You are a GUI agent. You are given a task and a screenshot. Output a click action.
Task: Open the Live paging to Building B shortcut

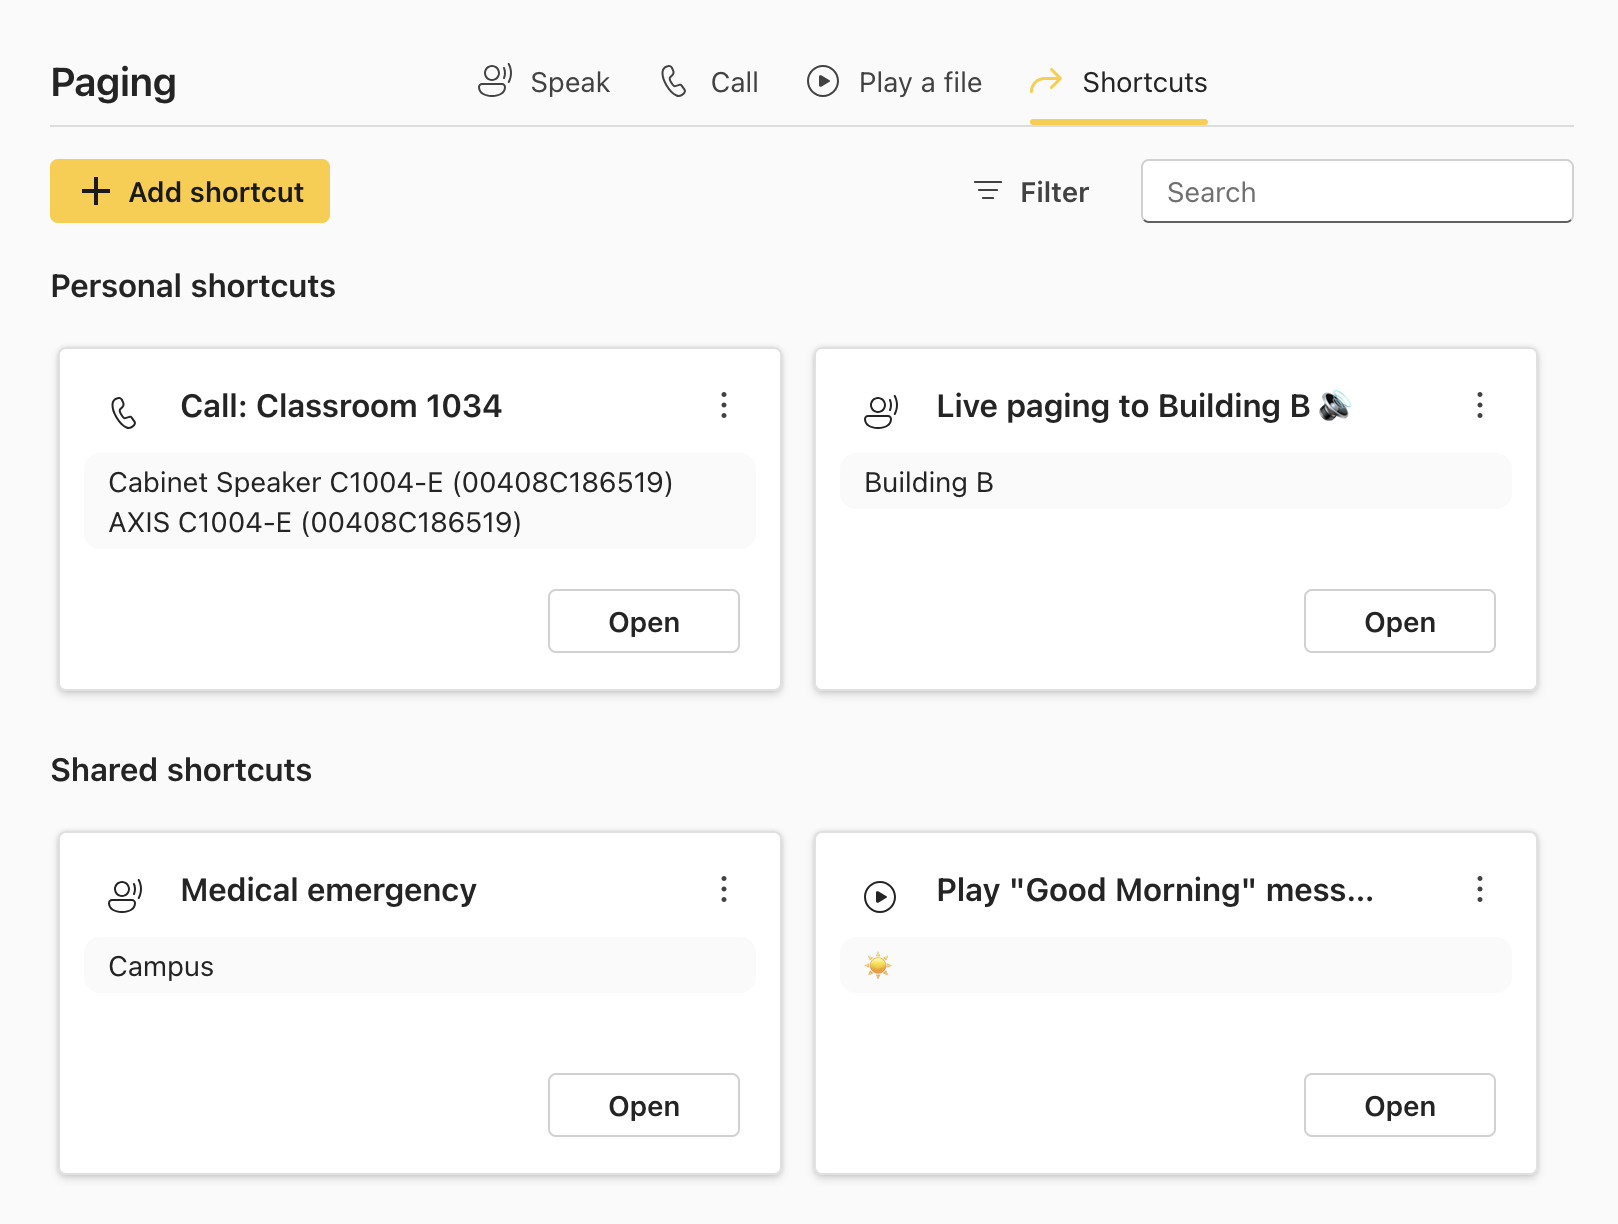pyautogui.click(x=1400, y=621)
